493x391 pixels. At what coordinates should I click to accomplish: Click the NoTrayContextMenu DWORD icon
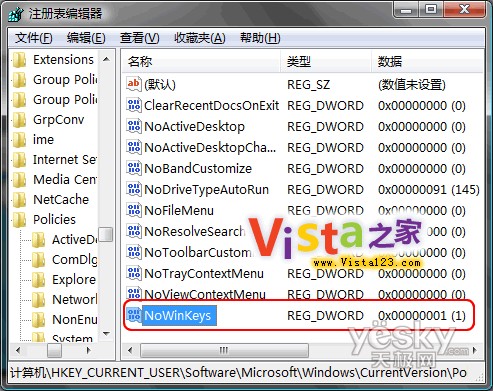pyautogui.click(x=134, y=273)
